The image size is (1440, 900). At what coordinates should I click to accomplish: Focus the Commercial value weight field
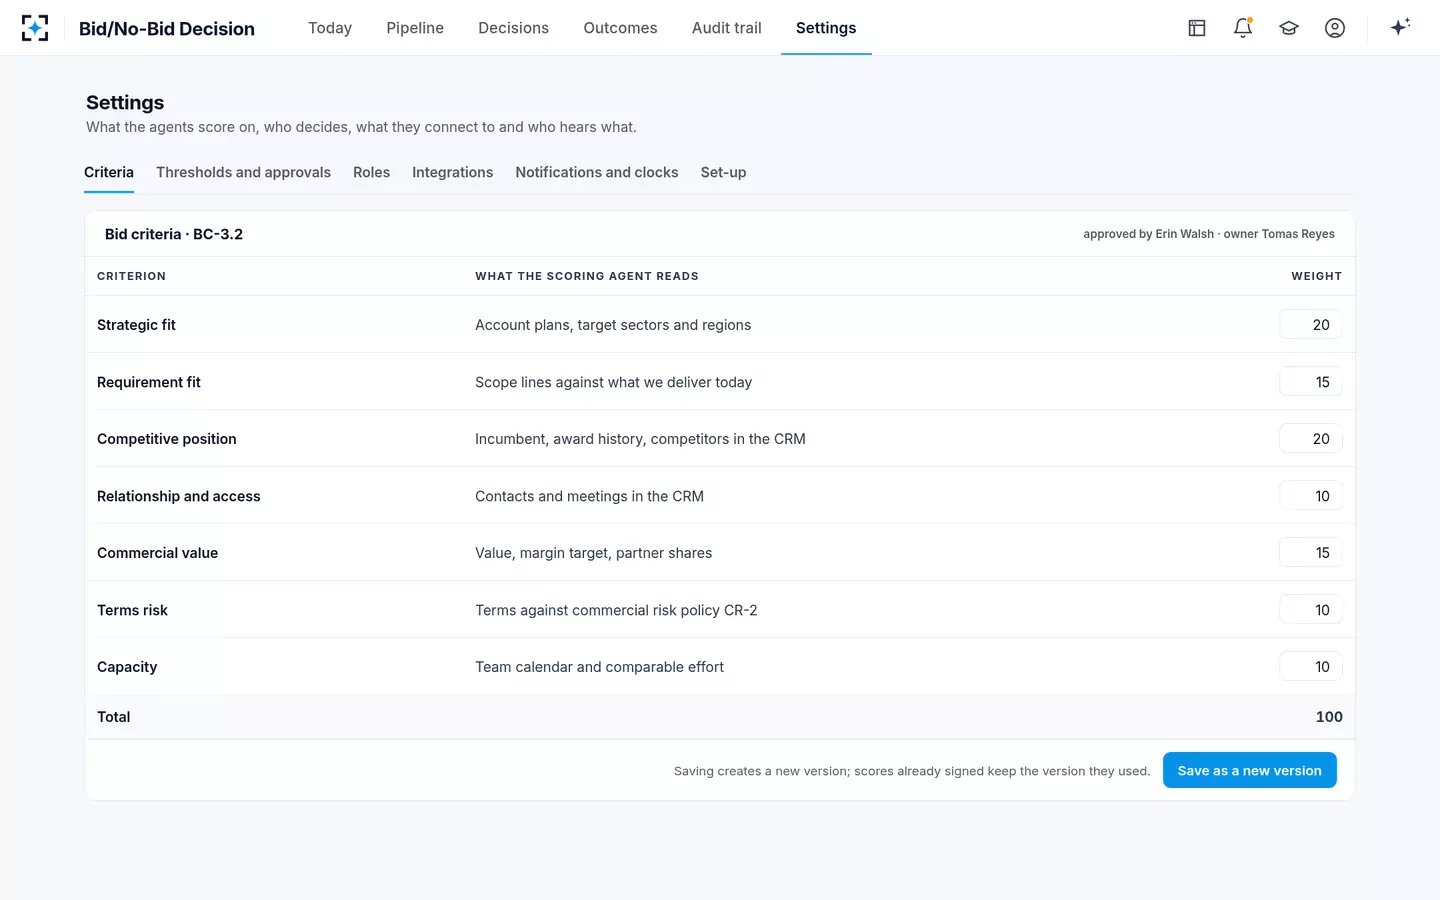[x=1310, y=553]
